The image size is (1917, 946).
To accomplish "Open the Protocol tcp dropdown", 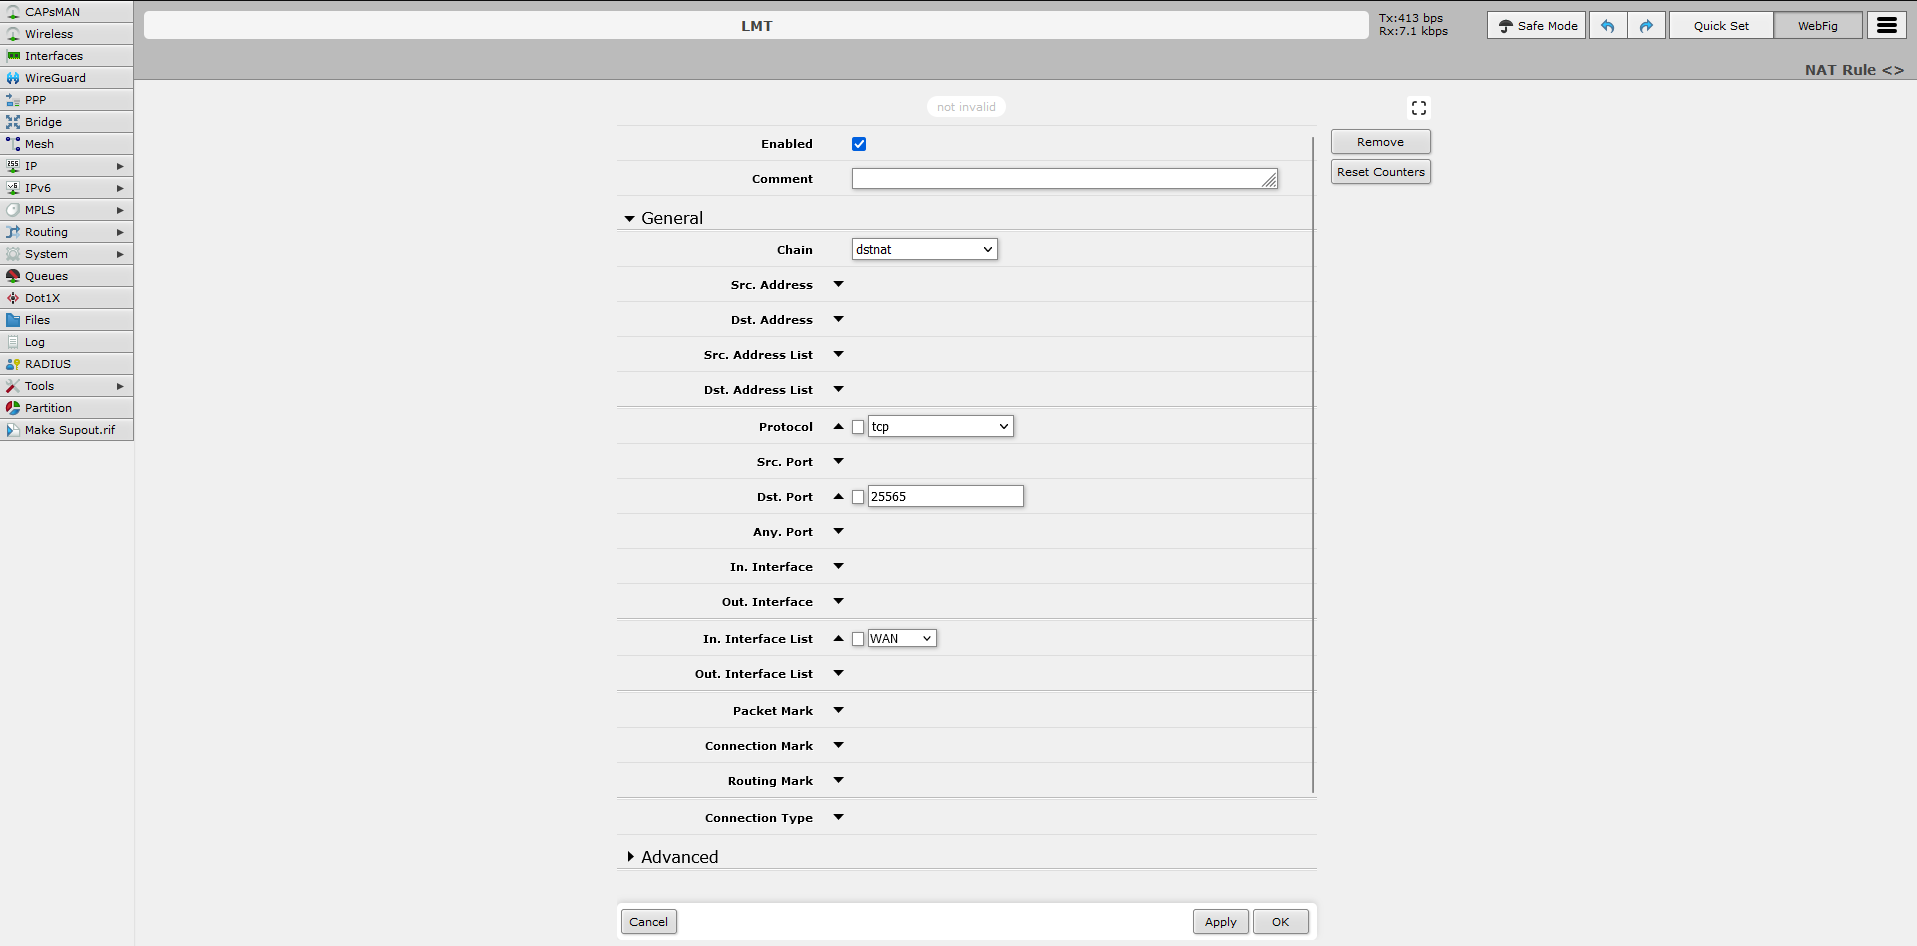I will [939, 425].
